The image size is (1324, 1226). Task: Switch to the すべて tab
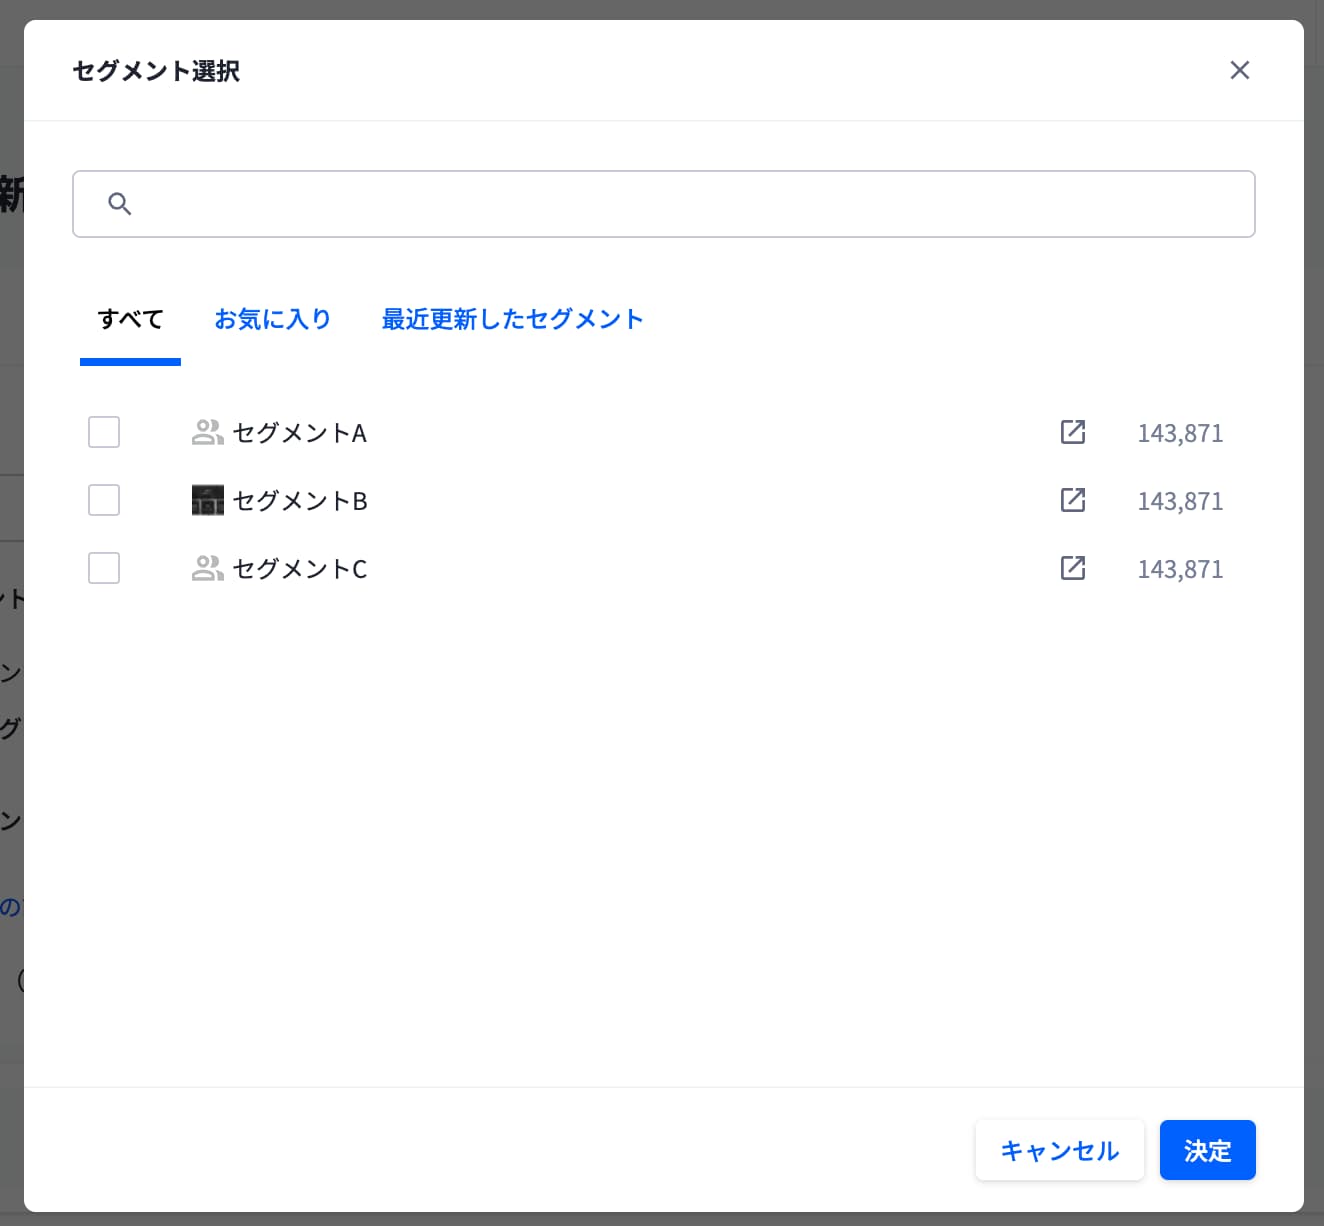click(x=130, y=319)
